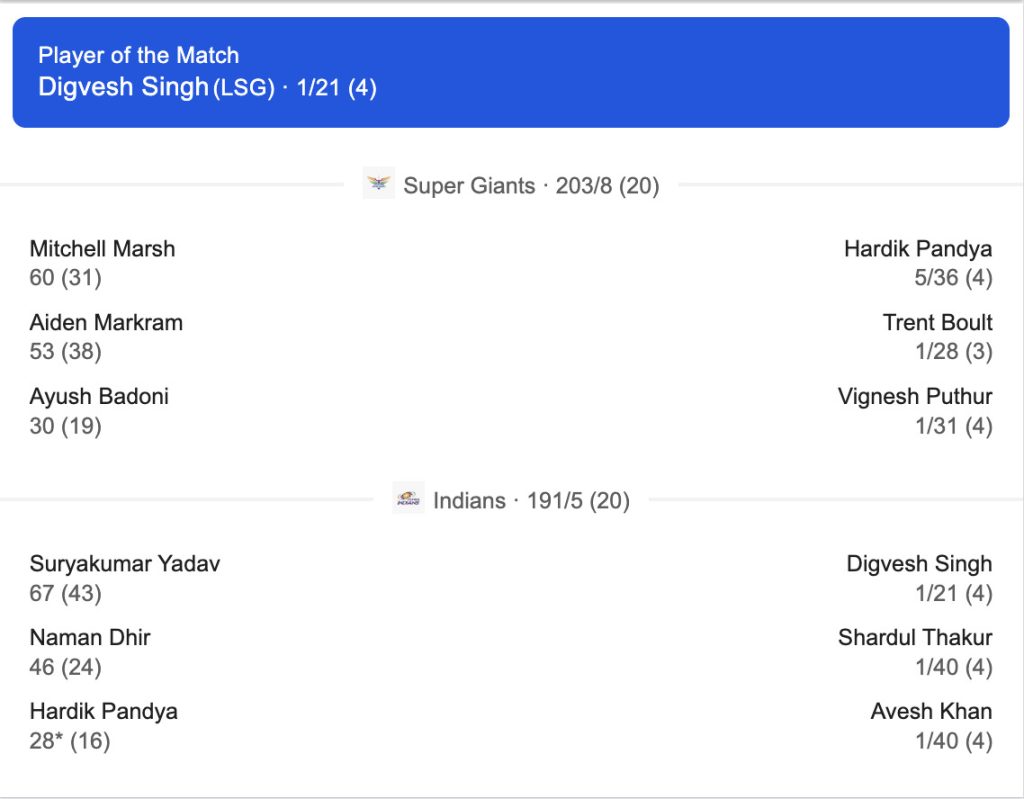
Task: Open Suryakumar Yadav's player entry
Action: point(125,564)
